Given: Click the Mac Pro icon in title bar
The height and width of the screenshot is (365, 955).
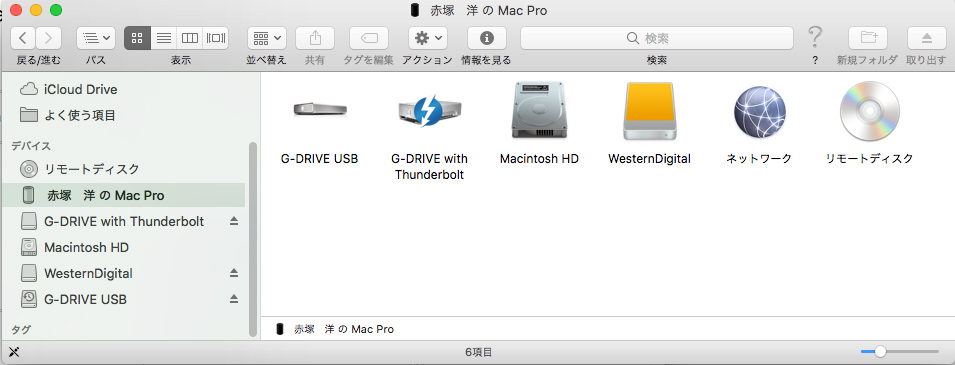Looking at the screenshot, I should pos(415,10).
